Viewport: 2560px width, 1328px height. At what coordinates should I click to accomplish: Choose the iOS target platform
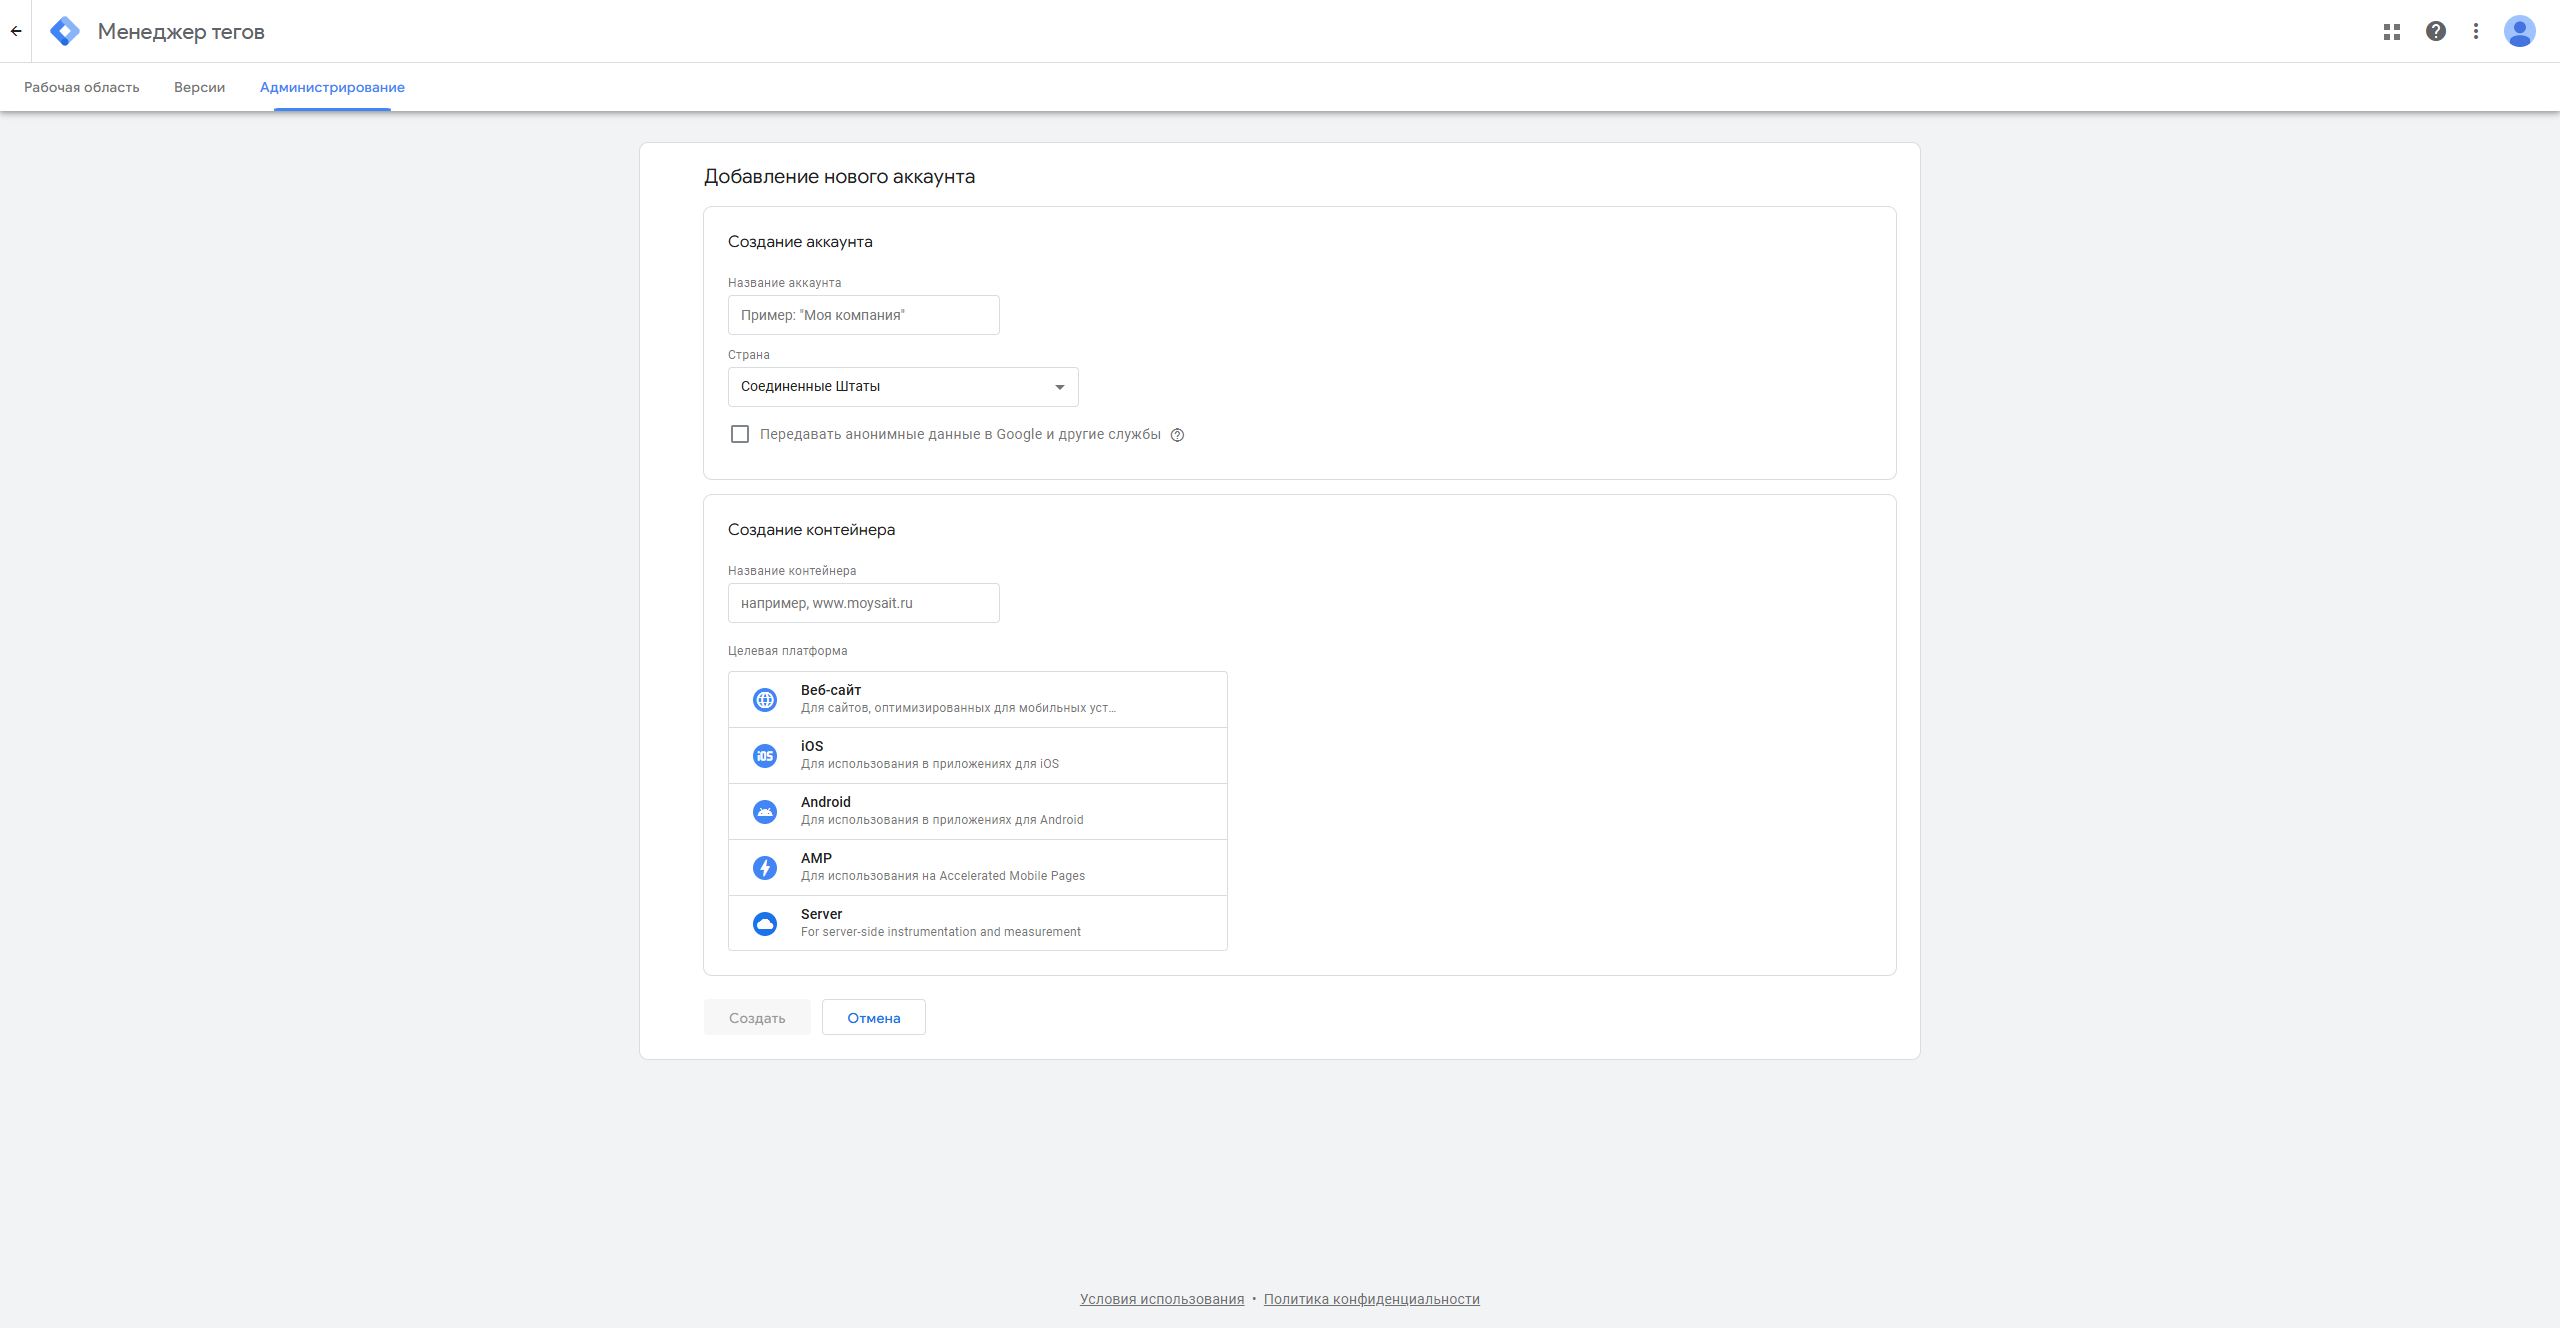tap(977, 755)
